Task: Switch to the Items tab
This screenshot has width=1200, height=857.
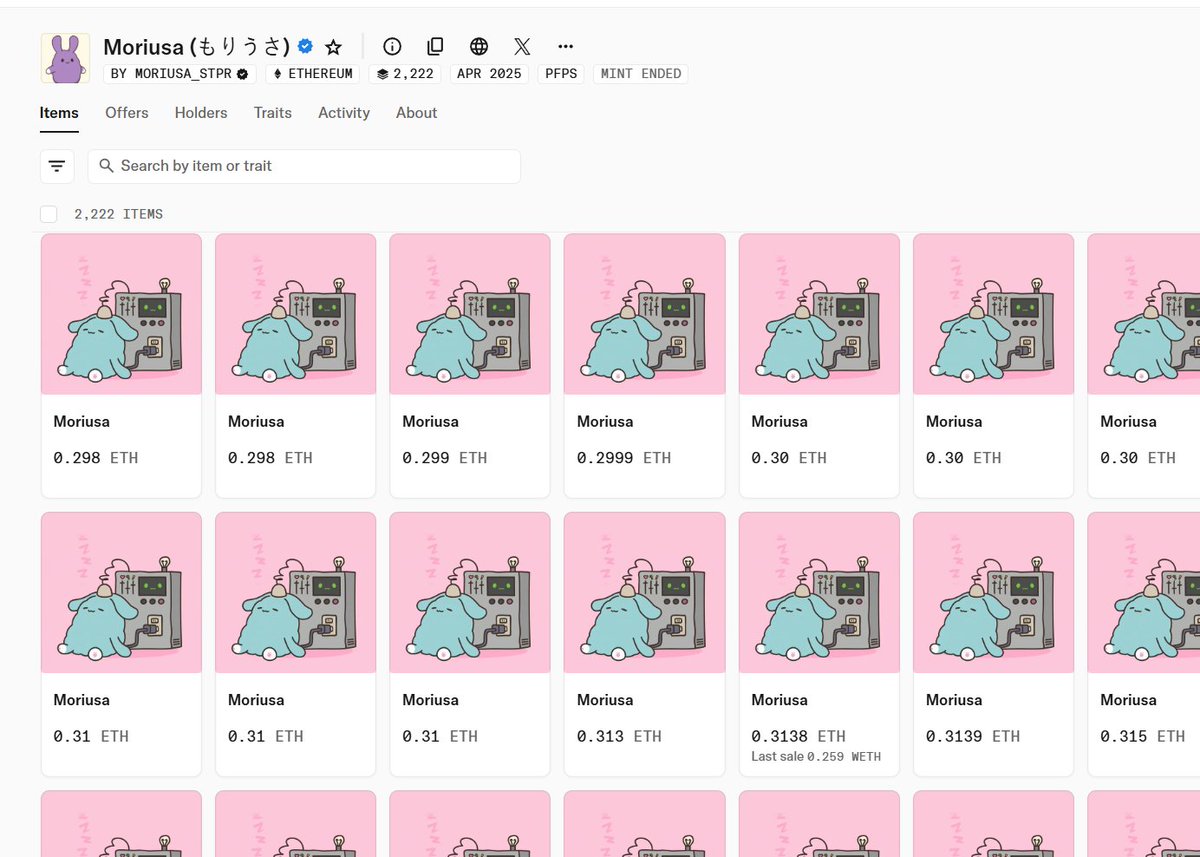Action: pyautogui.click(x=59, y=113)
